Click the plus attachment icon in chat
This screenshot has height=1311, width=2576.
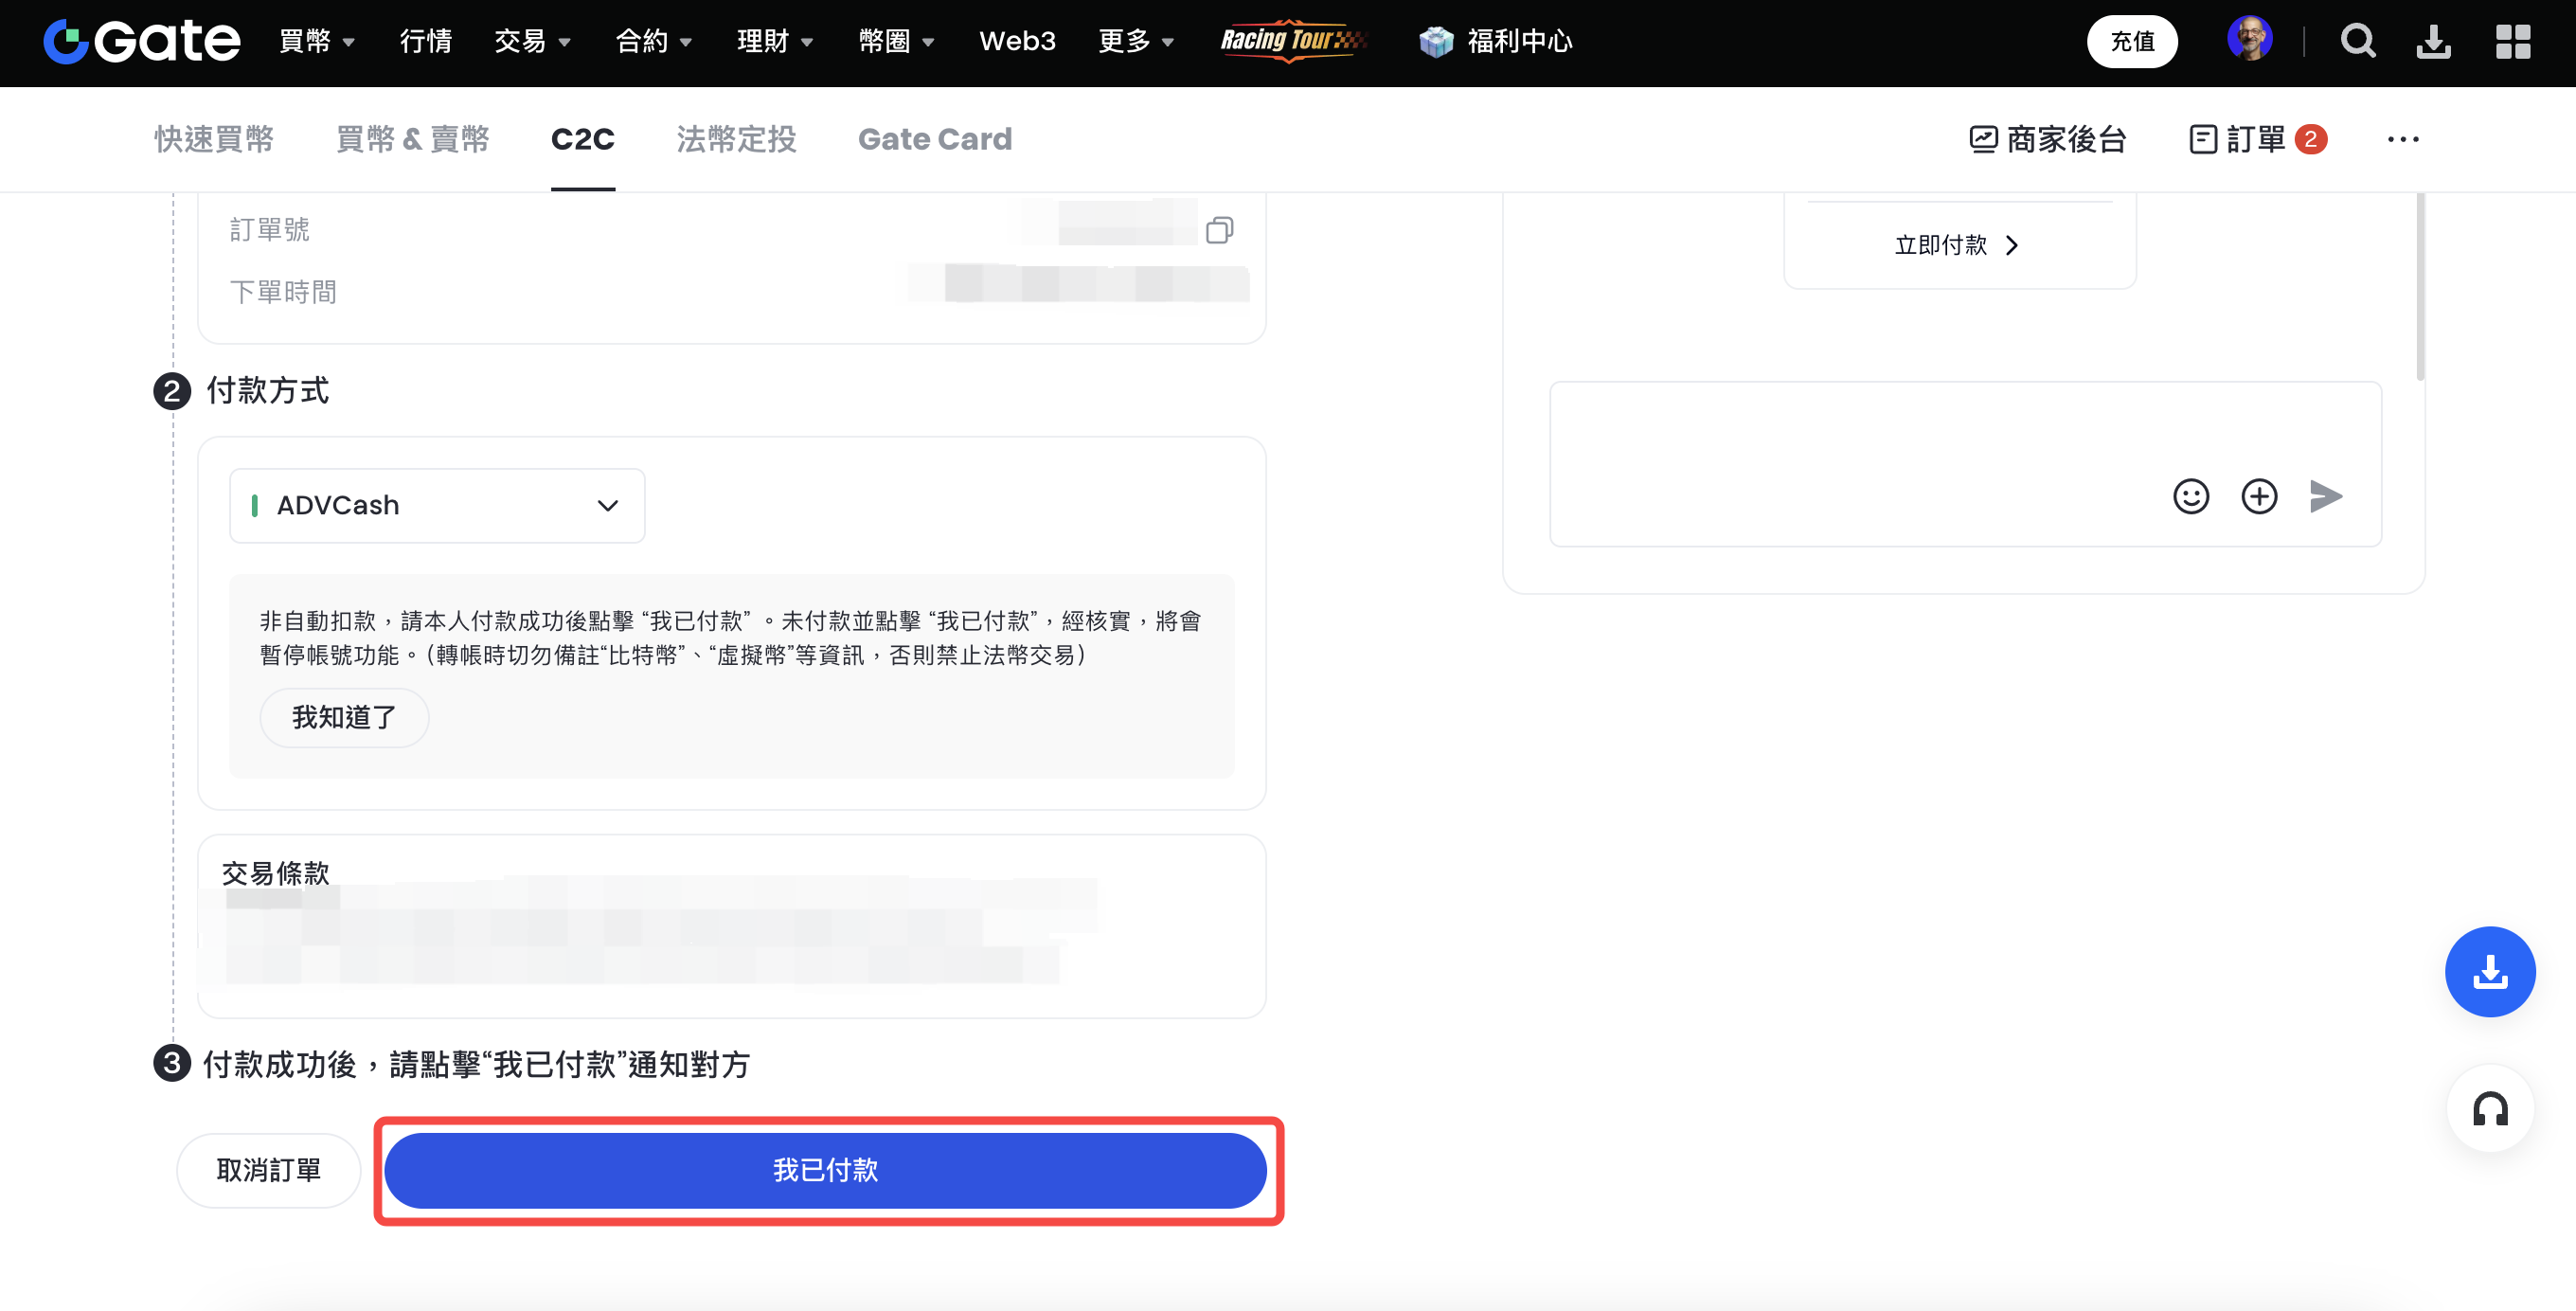[2259, 496]
